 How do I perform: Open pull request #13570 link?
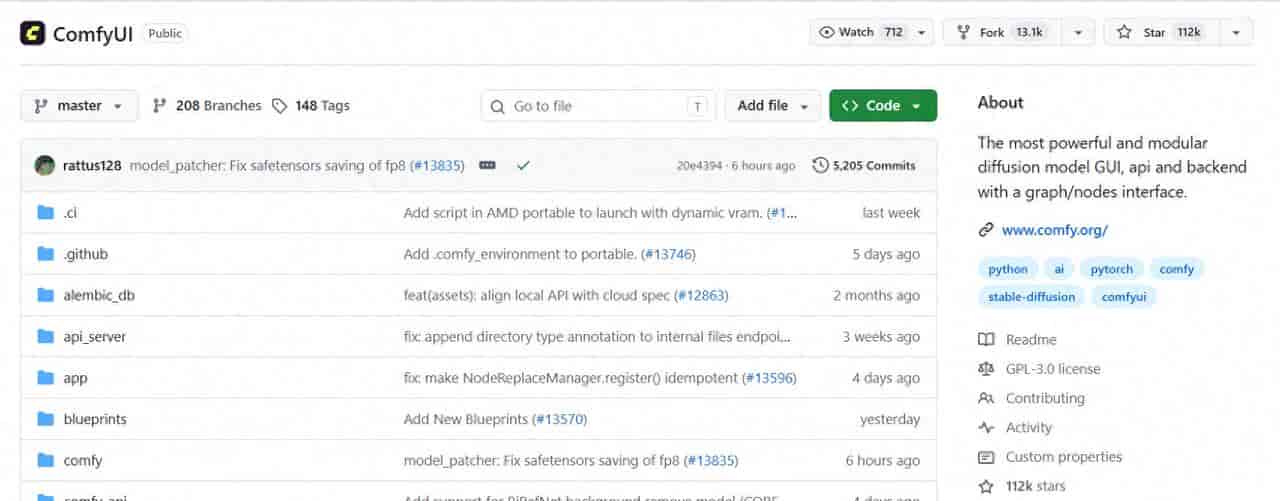(561, 419)
